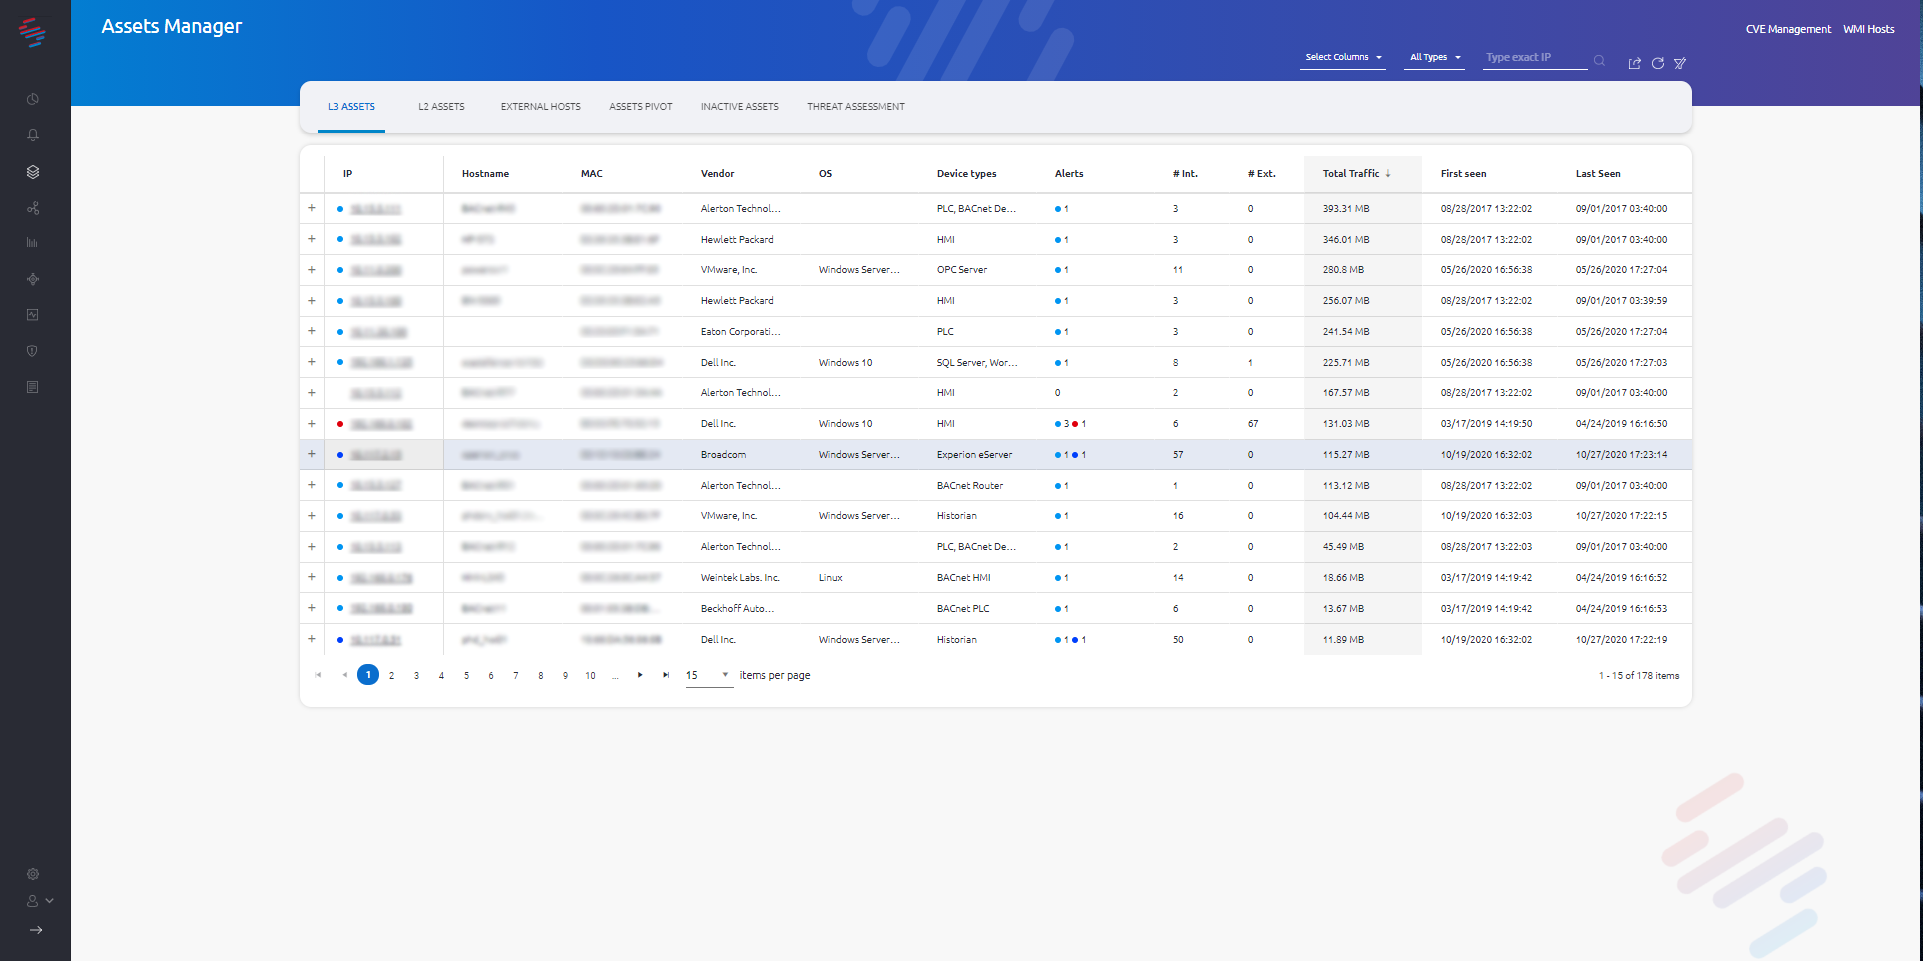Switch to the L3 ASSETS tab
The width and height of the screenshot is (1923, 961).
[x=351, y=107]
